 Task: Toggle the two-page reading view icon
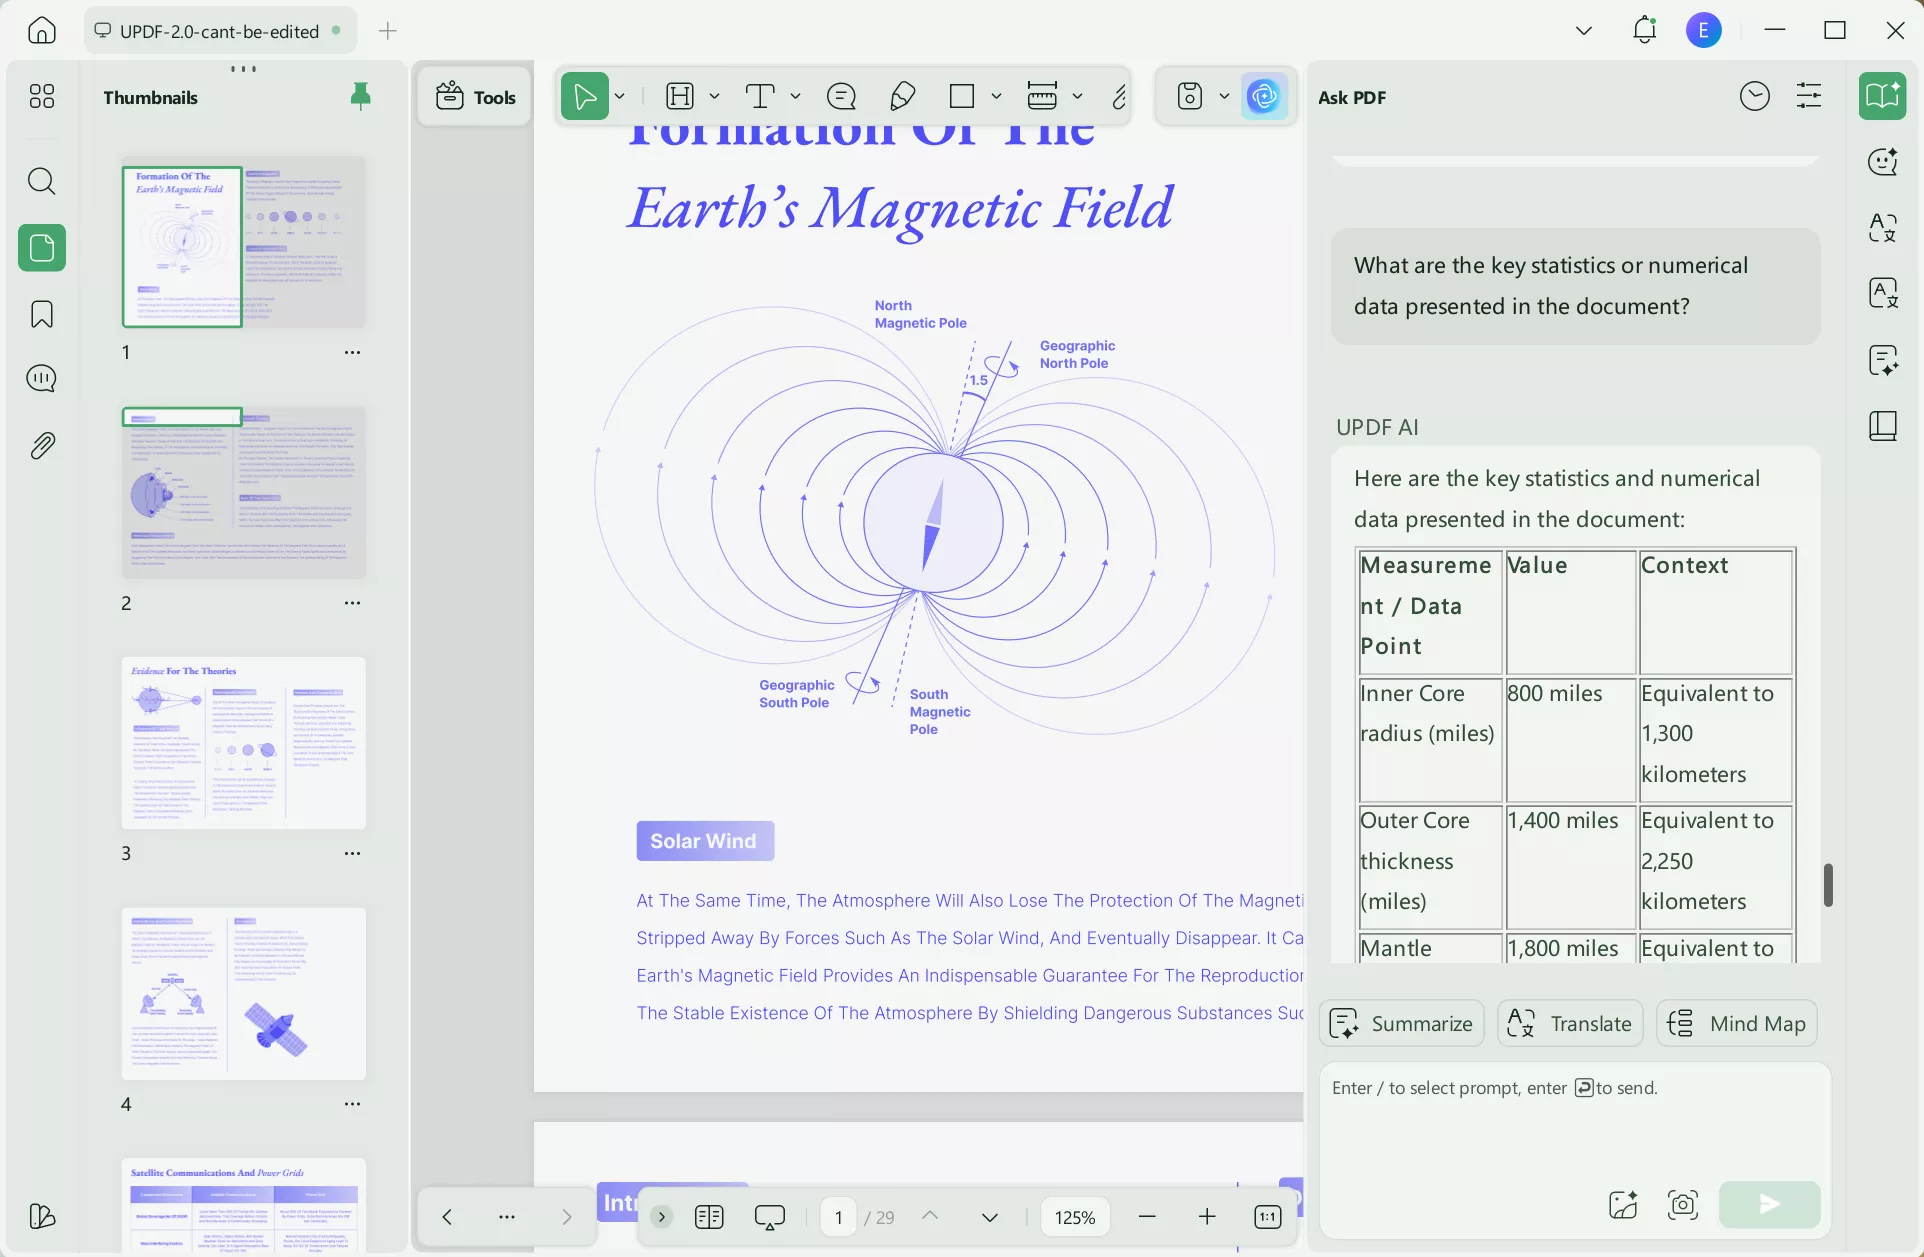[709, 1217]
